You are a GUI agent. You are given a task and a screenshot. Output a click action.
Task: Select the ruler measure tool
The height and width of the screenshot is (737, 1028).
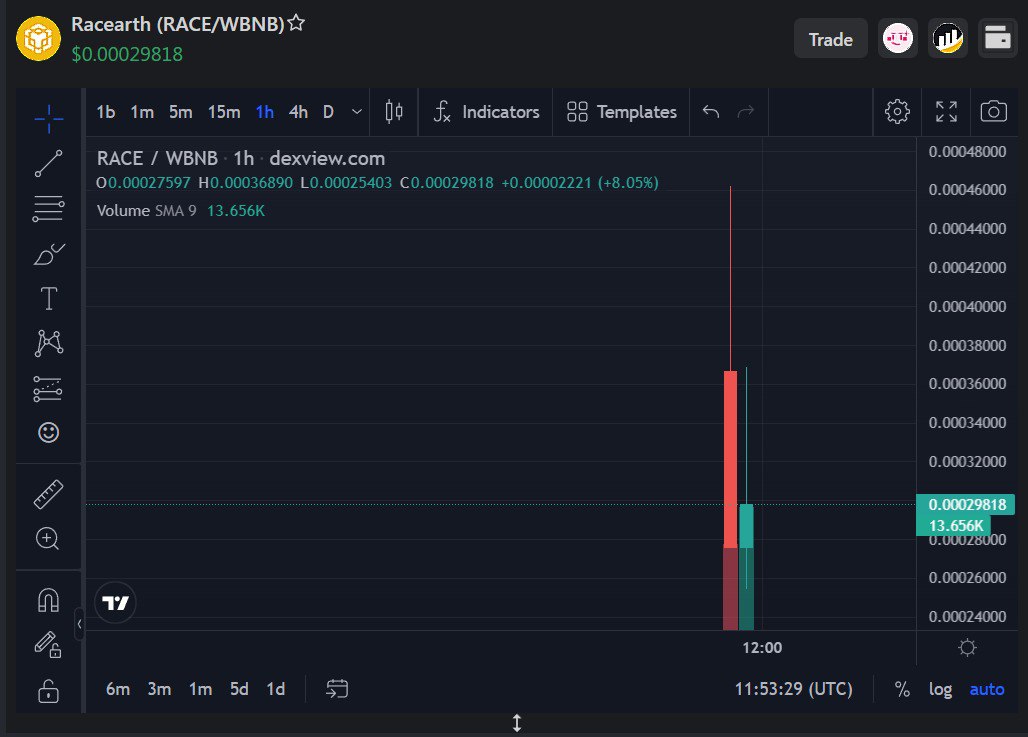(x=49, y=494)
